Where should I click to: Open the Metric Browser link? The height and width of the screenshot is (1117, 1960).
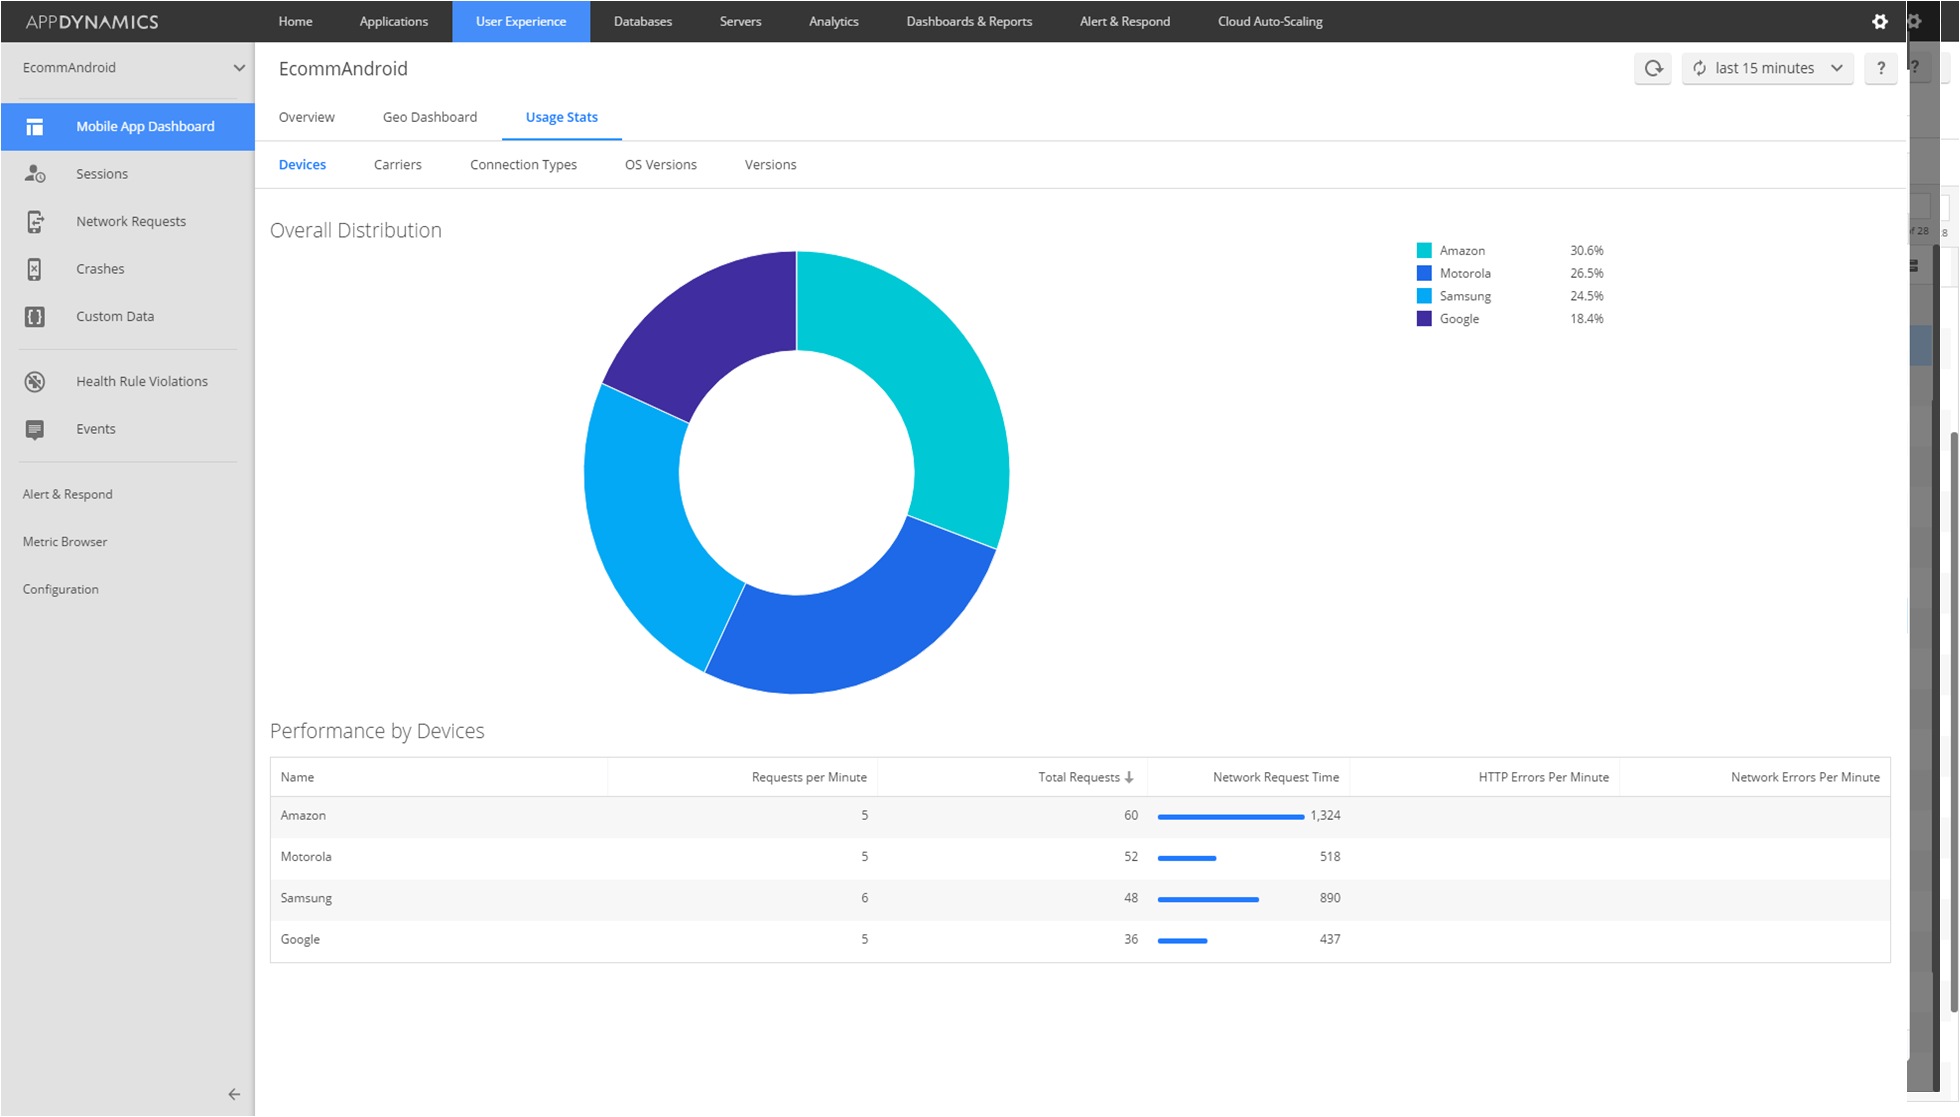[65, 542]
